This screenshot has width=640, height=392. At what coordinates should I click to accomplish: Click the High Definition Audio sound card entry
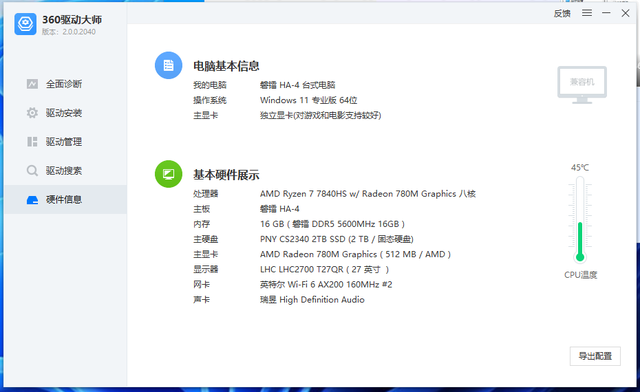pyautogui.click(x=312, y=299)
